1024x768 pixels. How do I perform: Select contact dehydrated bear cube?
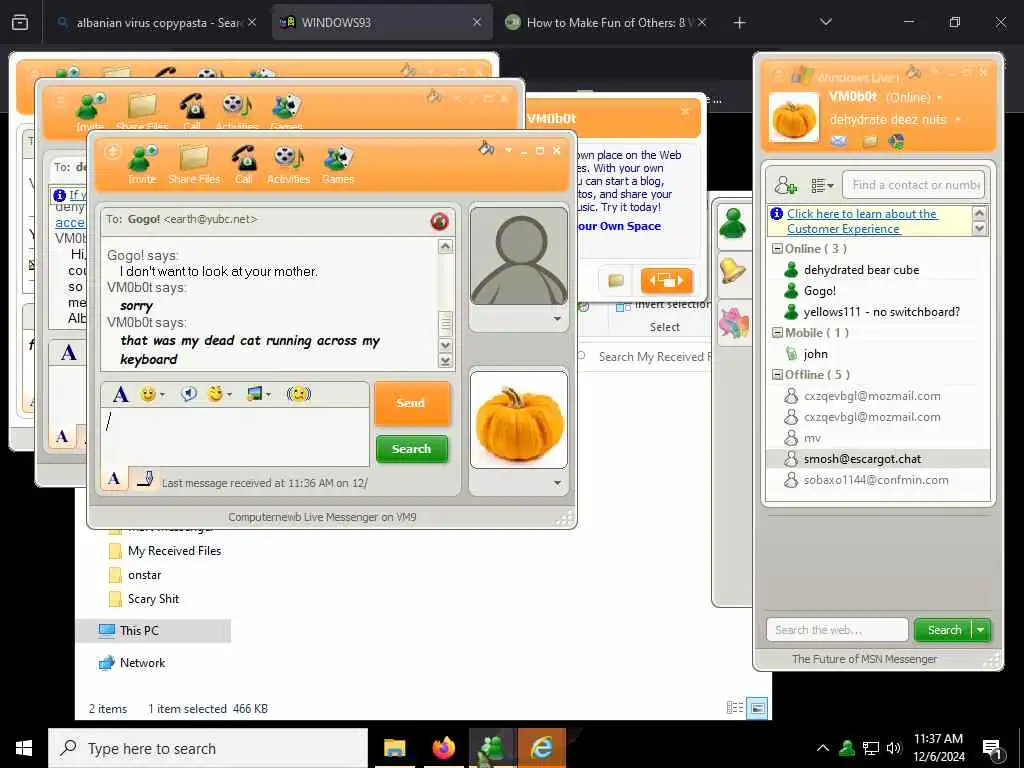click(x=861, y=270)
